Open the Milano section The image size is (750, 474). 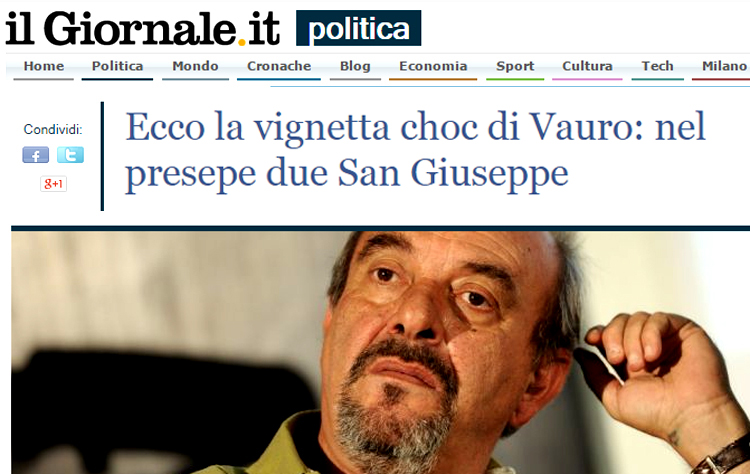click(x=722, y=66)
